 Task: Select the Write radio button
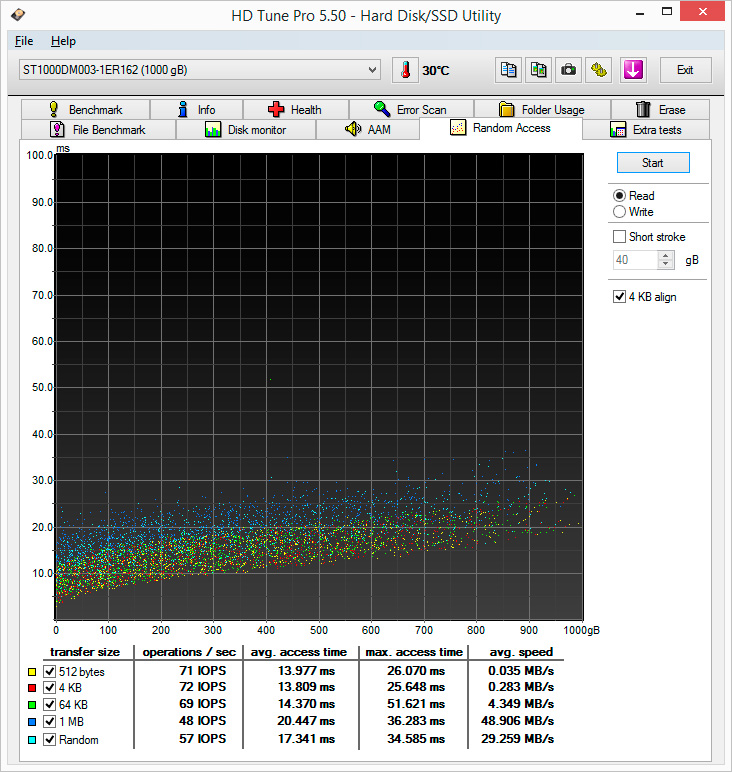point(620,212)
